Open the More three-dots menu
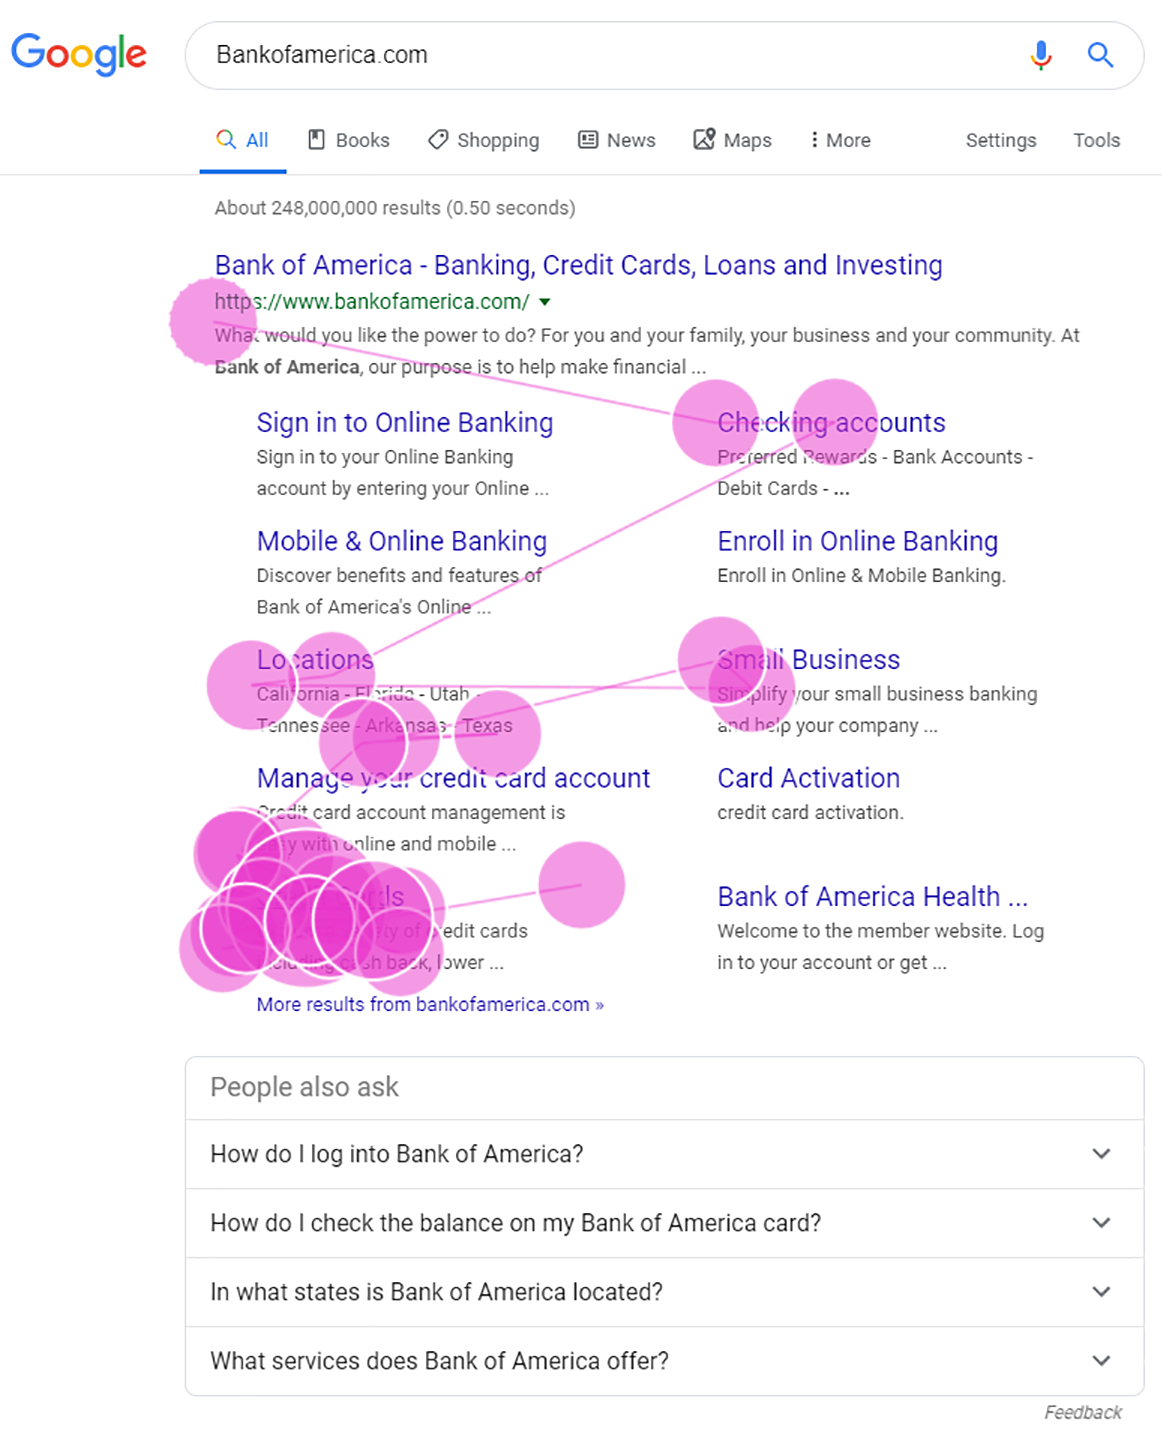The height and width of the screenshot is (1446, 1162). click(x=815, y=140)
